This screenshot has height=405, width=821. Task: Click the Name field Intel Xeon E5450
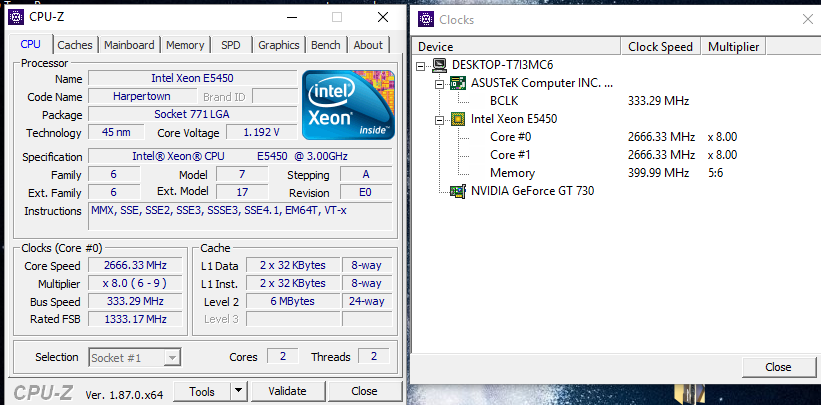click(x=193, y=79)
